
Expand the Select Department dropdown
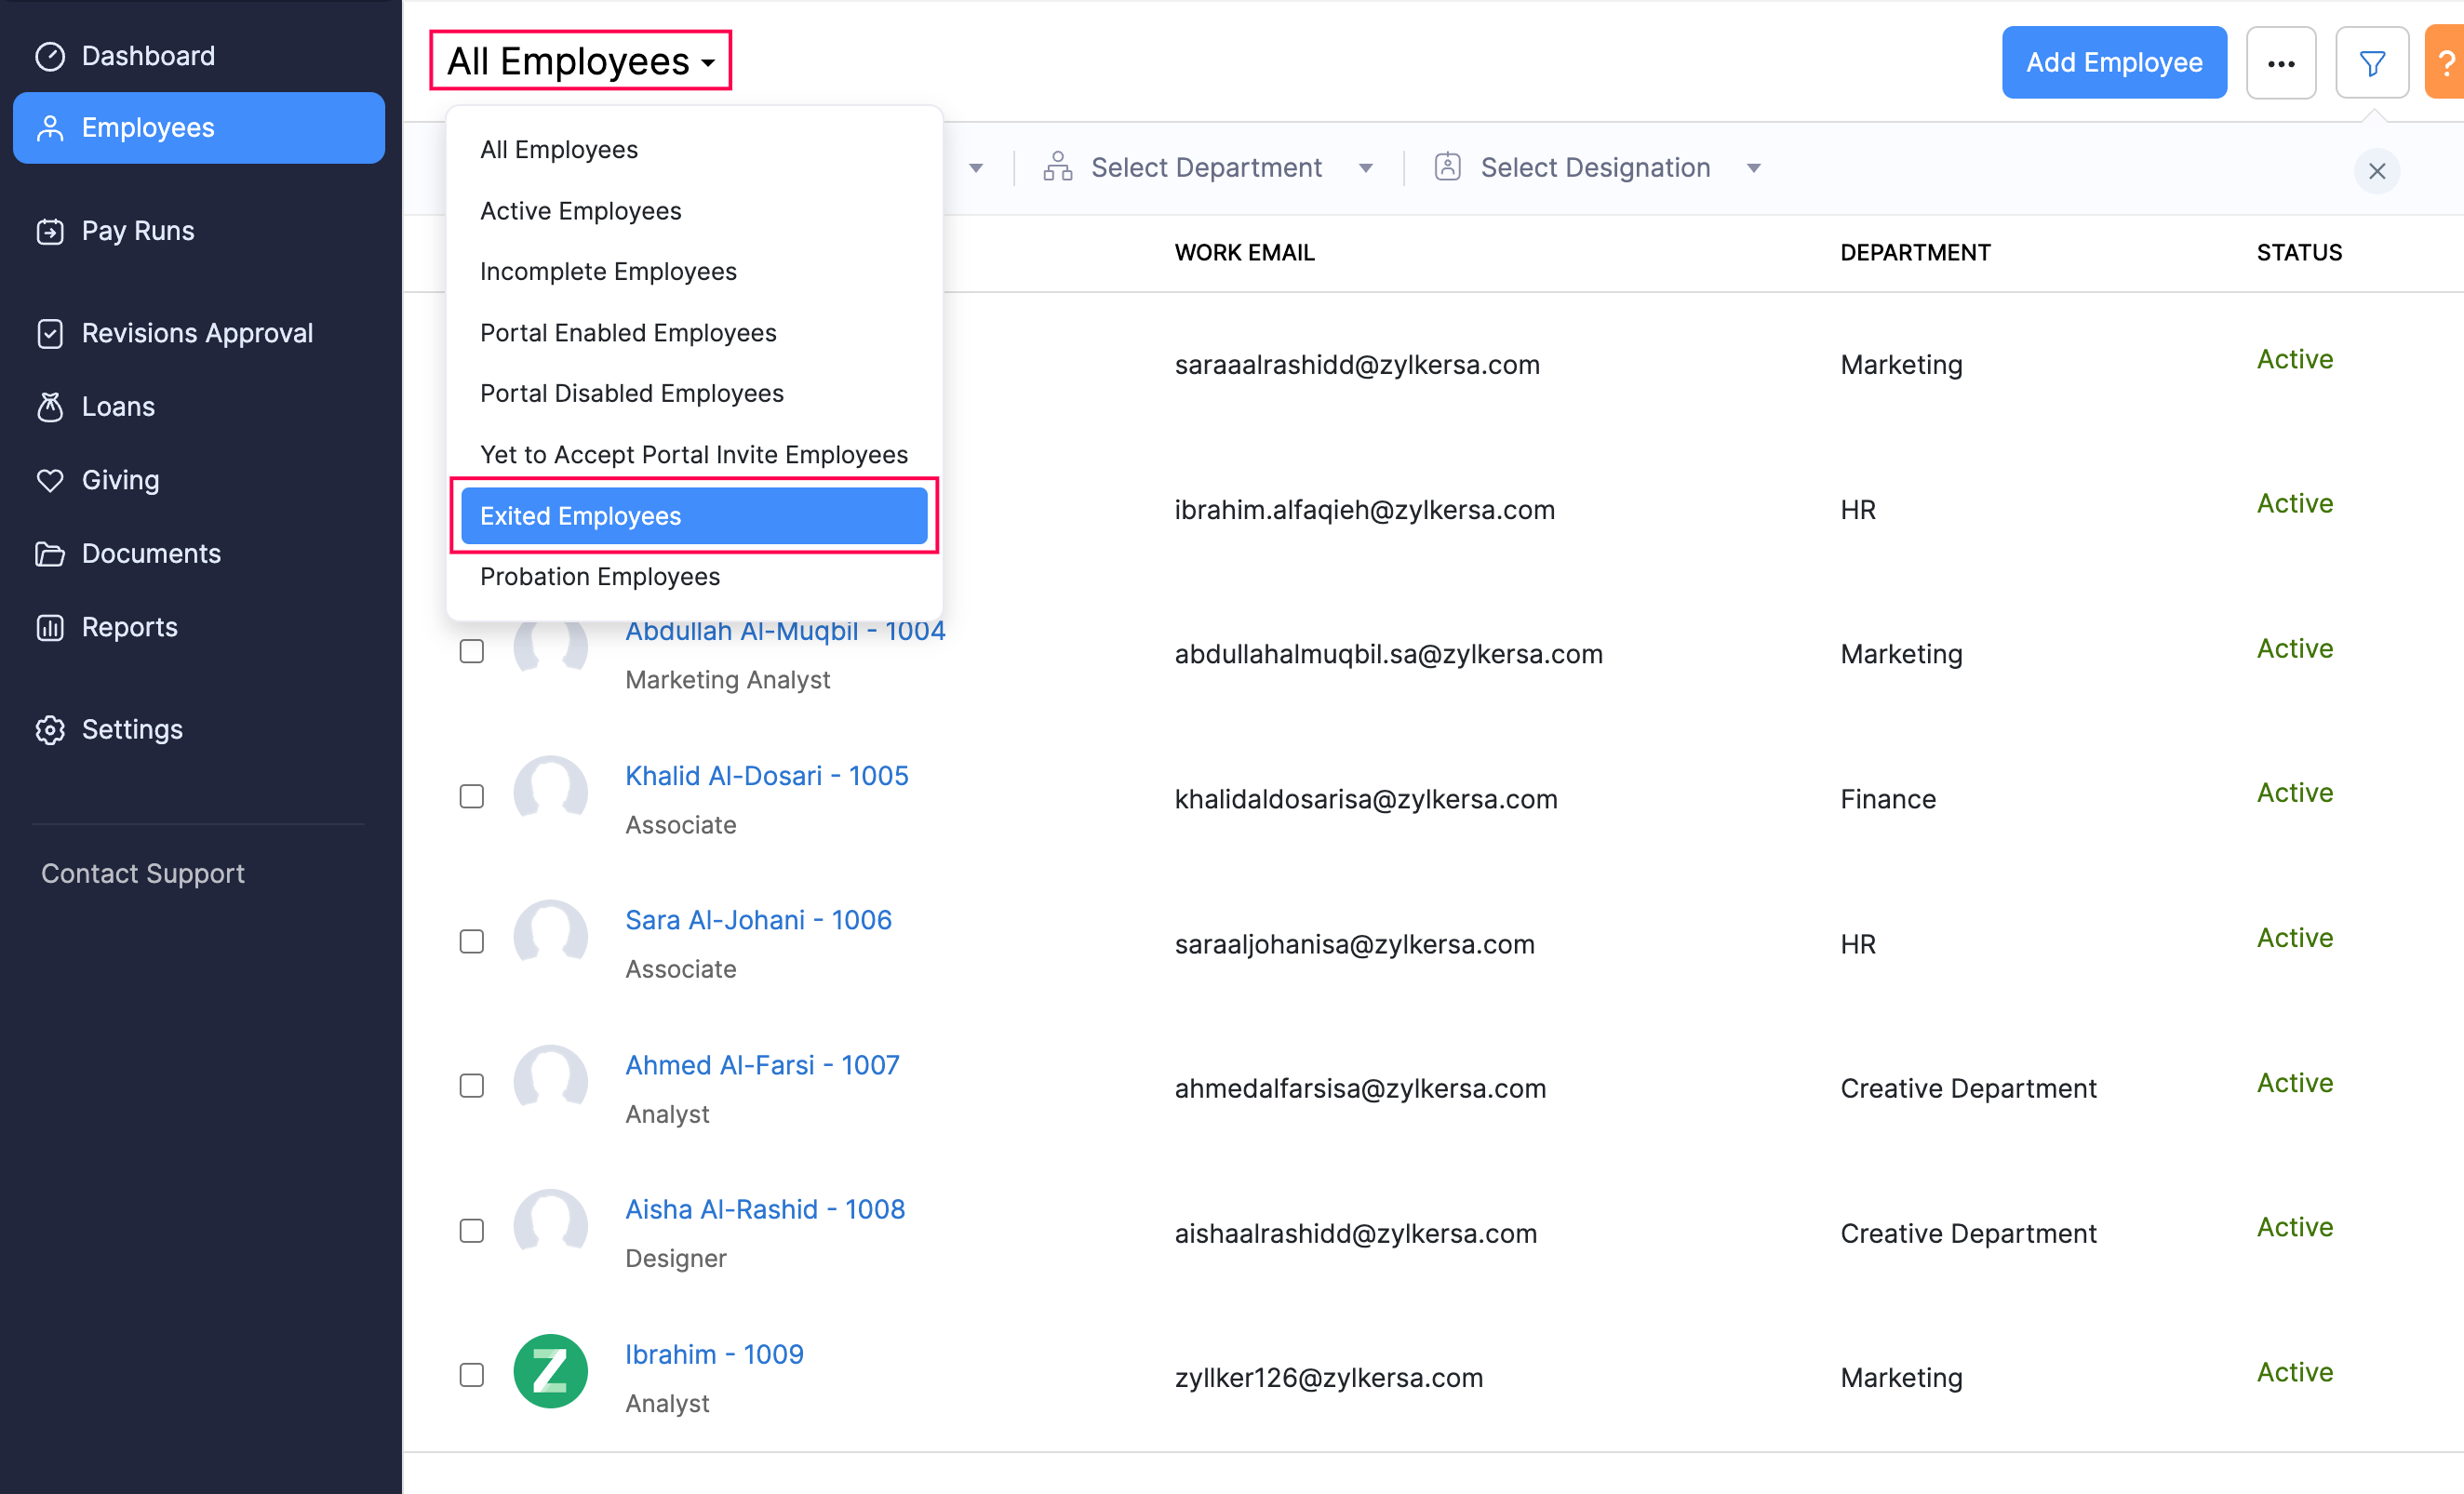point(1205,167)
